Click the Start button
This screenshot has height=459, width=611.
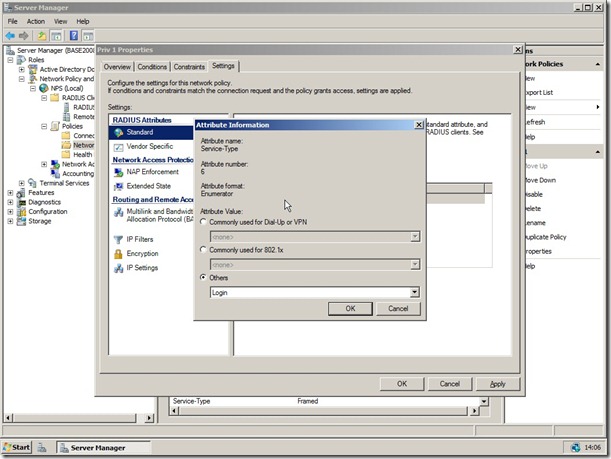point(17,447)
